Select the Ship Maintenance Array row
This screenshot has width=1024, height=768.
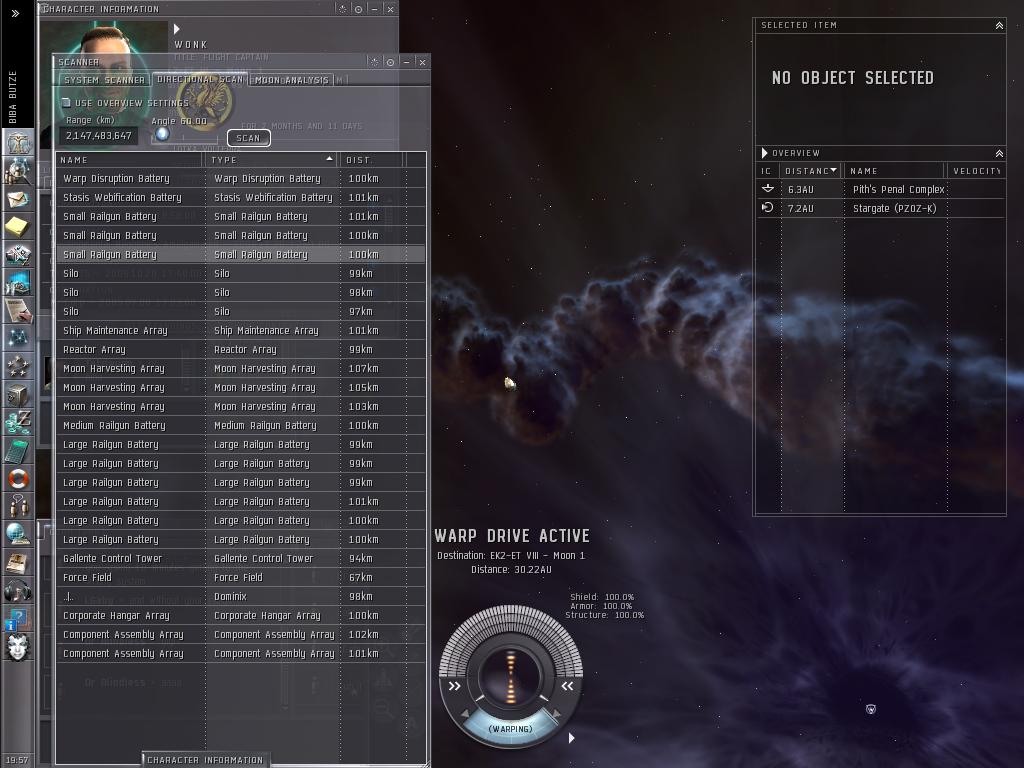click(x=241, y=330)
